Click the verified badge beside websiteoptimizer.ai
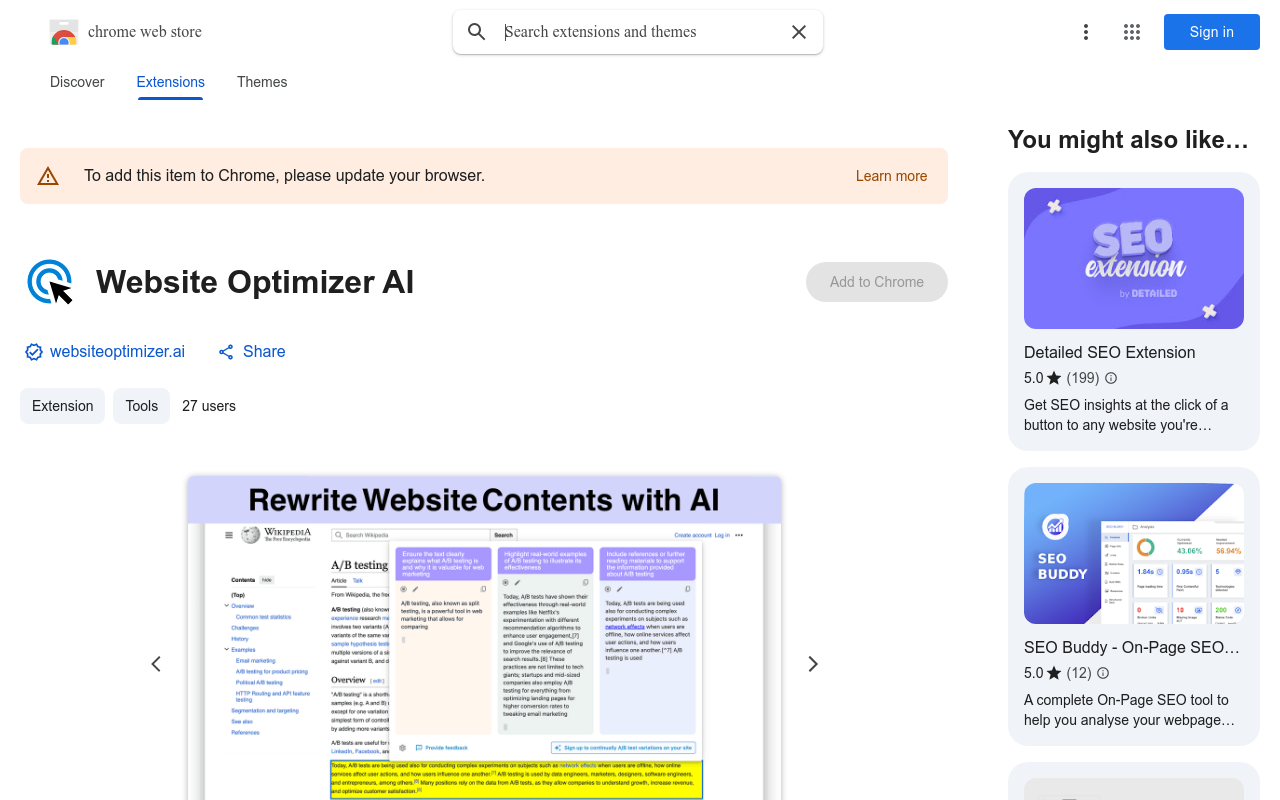The height and width of the screenshot is (800, 1280). tap(34, 352)
